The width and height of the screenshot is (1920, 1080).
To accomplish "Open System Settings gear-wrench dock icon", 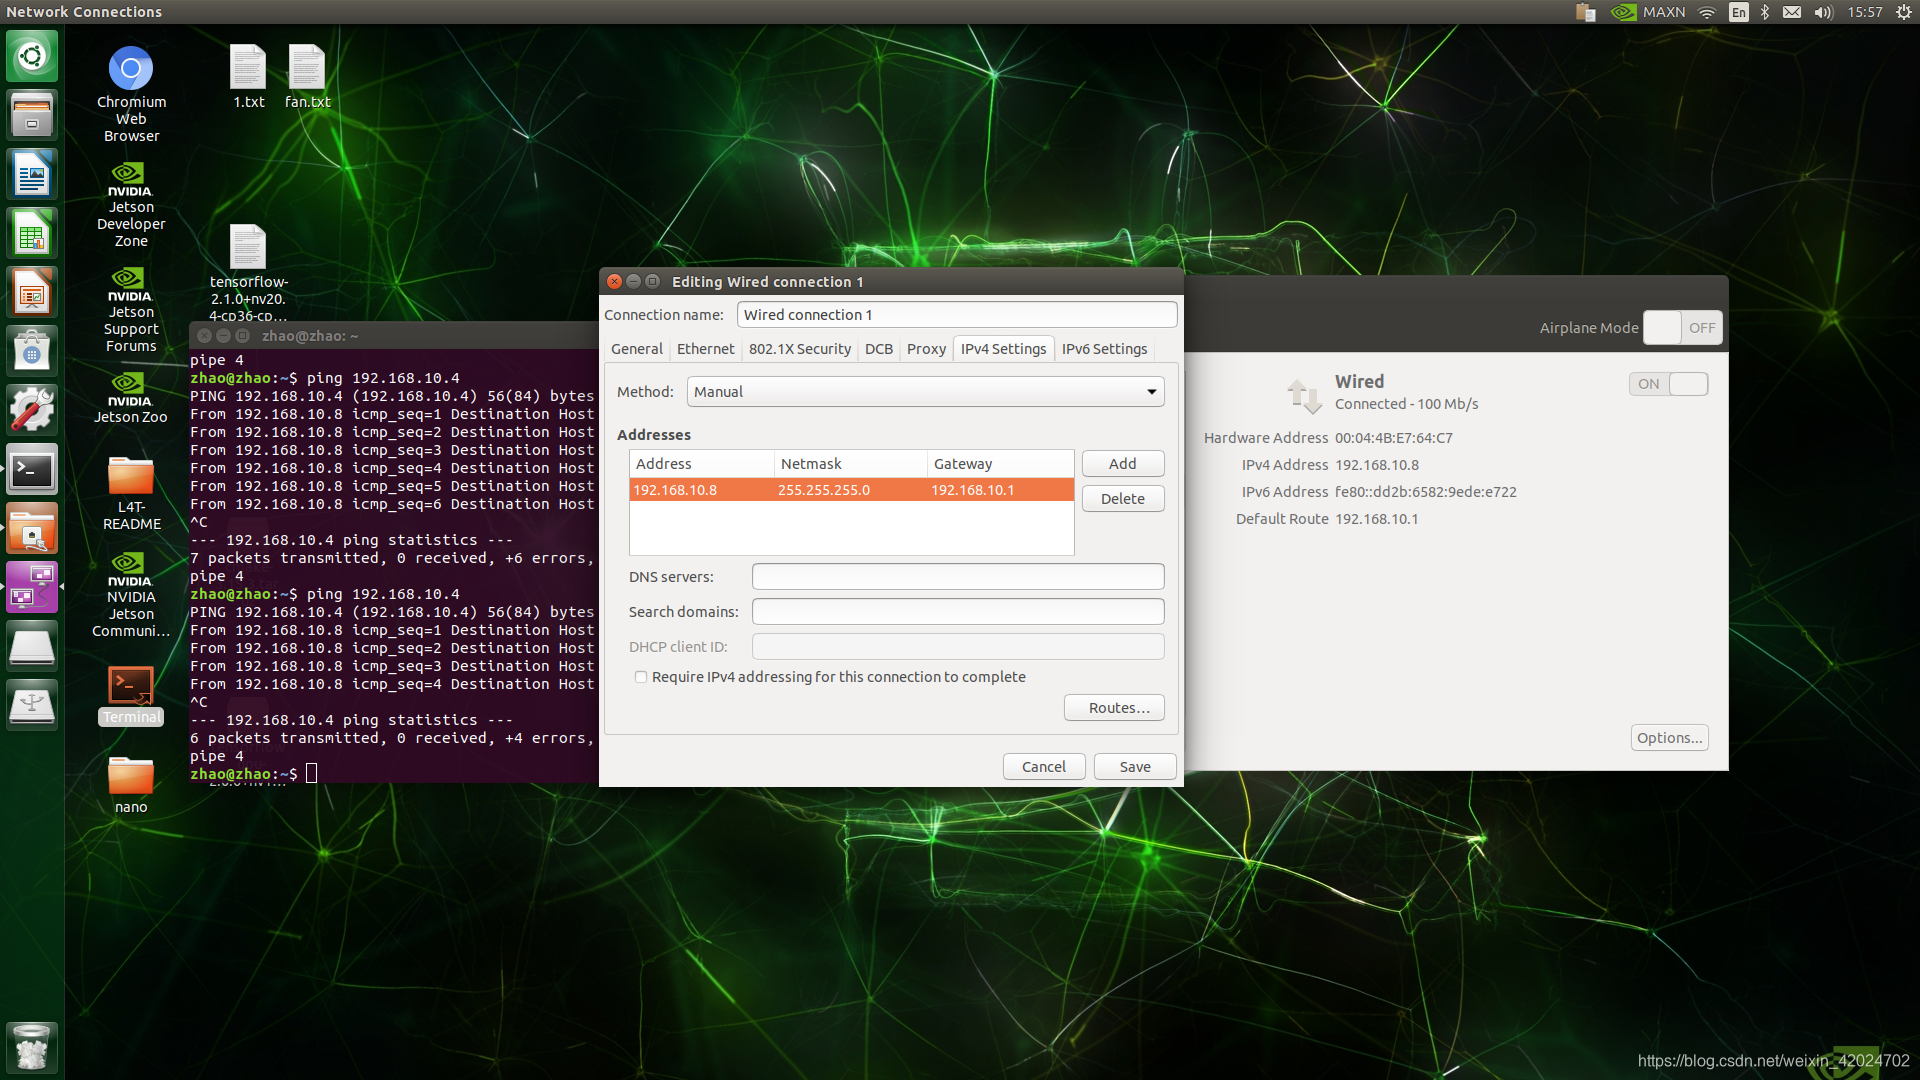I will 31,411.
